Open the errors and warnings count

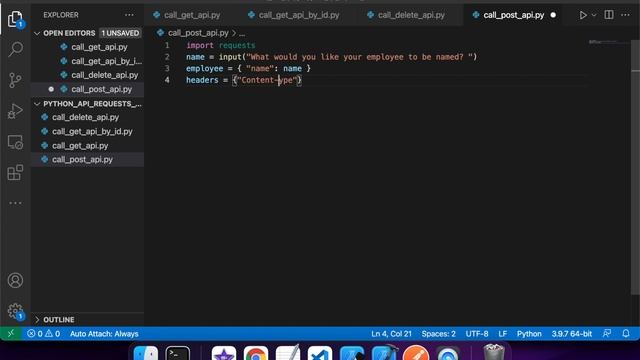point(44,333)
